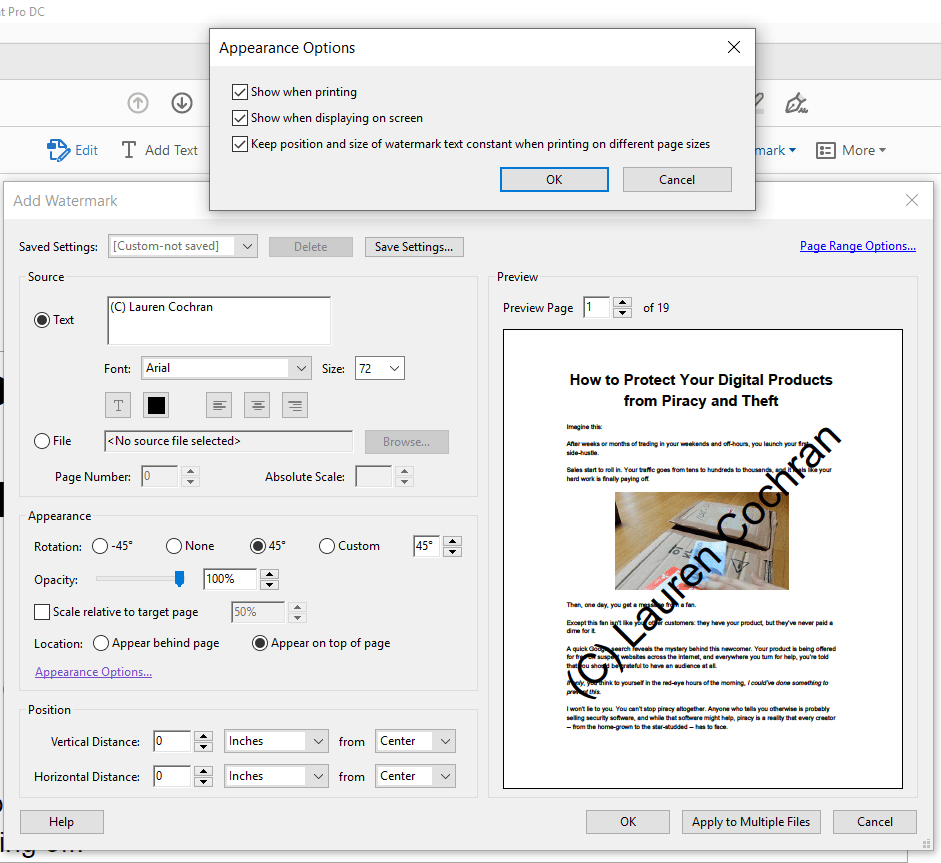Select the centered text alignment icon
Viewport: 941px width, 863px height.
(x=257, y=405)
